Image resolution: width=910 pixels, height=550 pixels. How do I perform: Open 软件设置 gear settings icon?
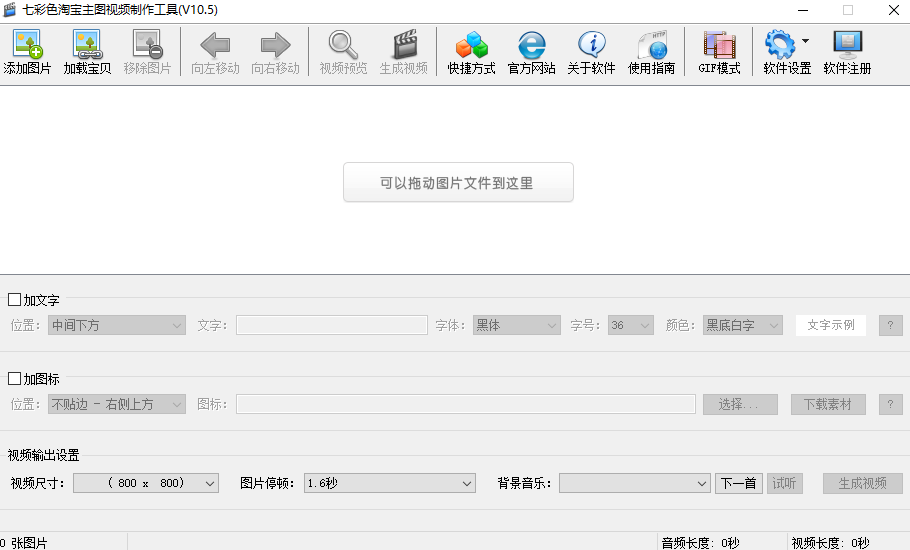coord(780,45)
